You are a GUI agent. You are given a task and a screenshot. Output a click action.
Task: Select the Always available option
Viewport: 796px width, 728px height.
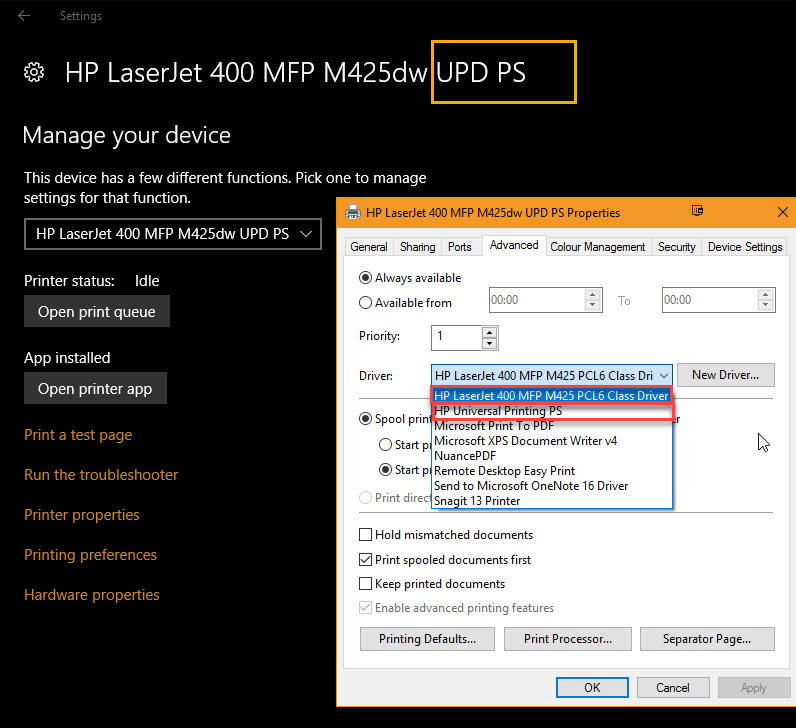click(366, 278)
